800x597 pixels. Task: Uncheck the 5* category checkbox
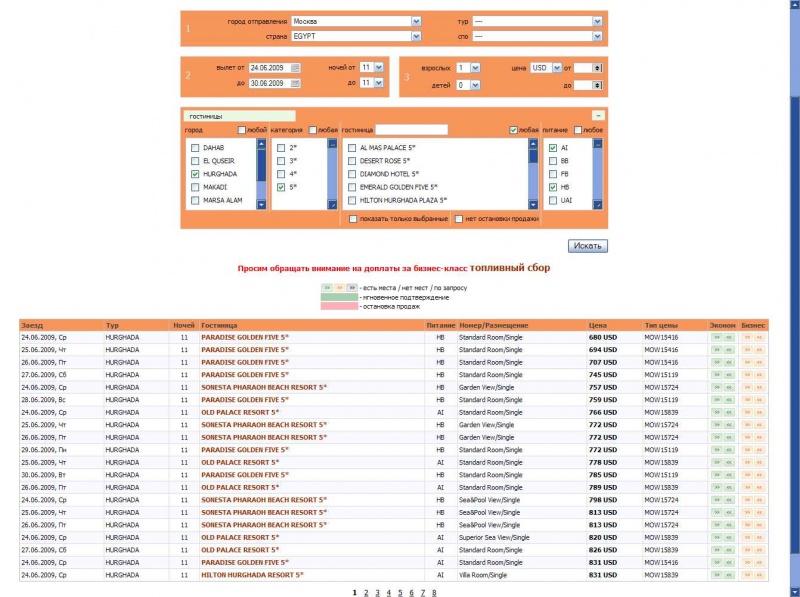(282, 186)
